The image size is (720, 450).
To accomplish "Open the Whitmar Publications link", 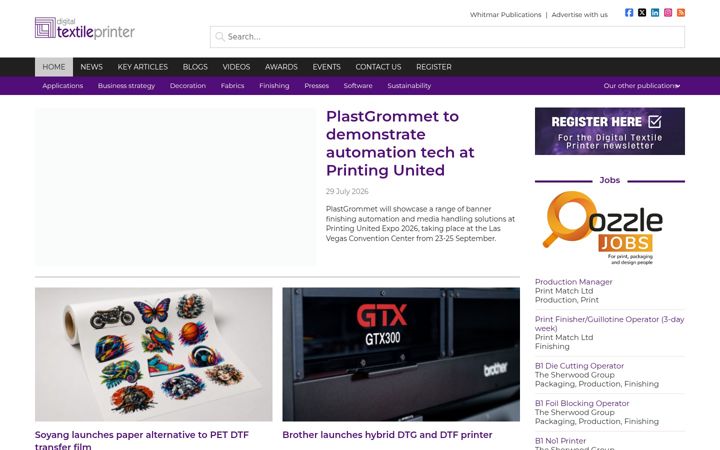I will (506, 15).
